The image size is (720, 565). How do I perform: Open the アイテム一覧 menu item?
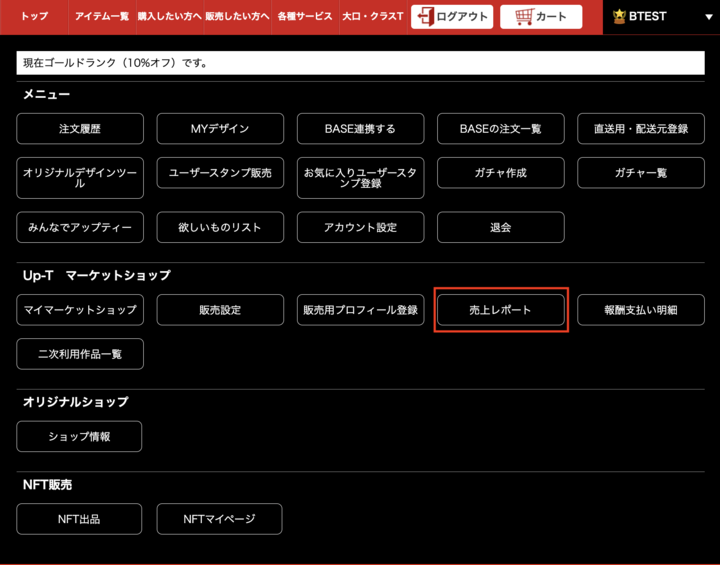tap(102, 17)
